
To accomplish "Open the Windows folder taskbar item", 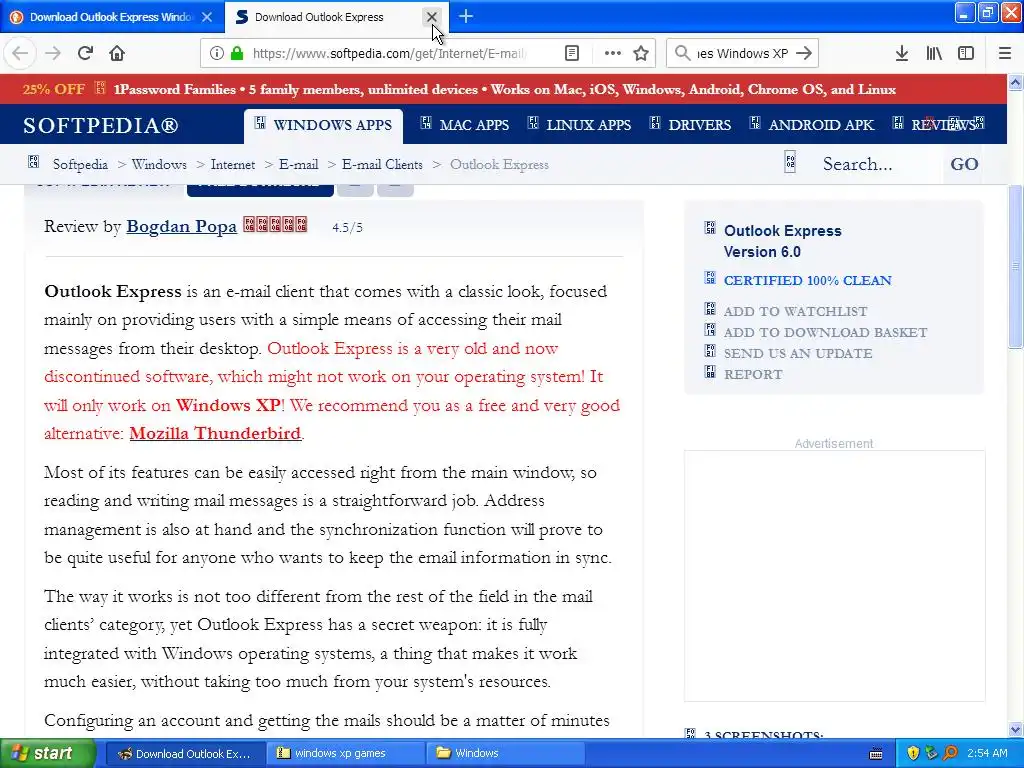I will point(505,754).
